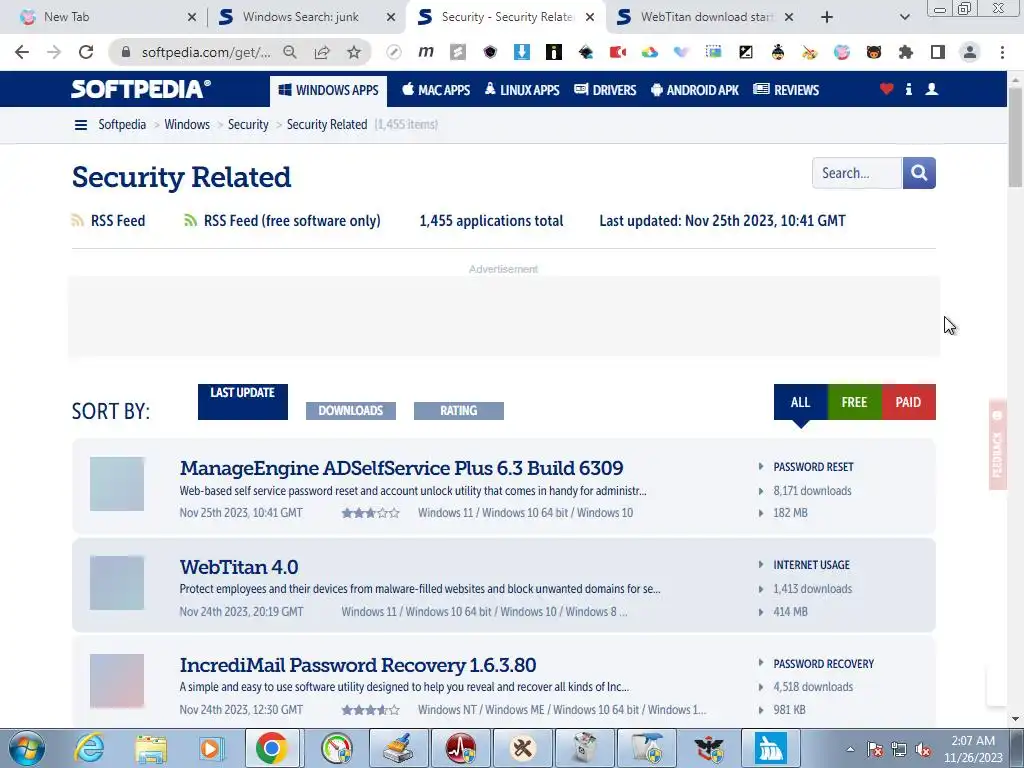
Task: Click the address bar URL
Action: click(206, 52)
